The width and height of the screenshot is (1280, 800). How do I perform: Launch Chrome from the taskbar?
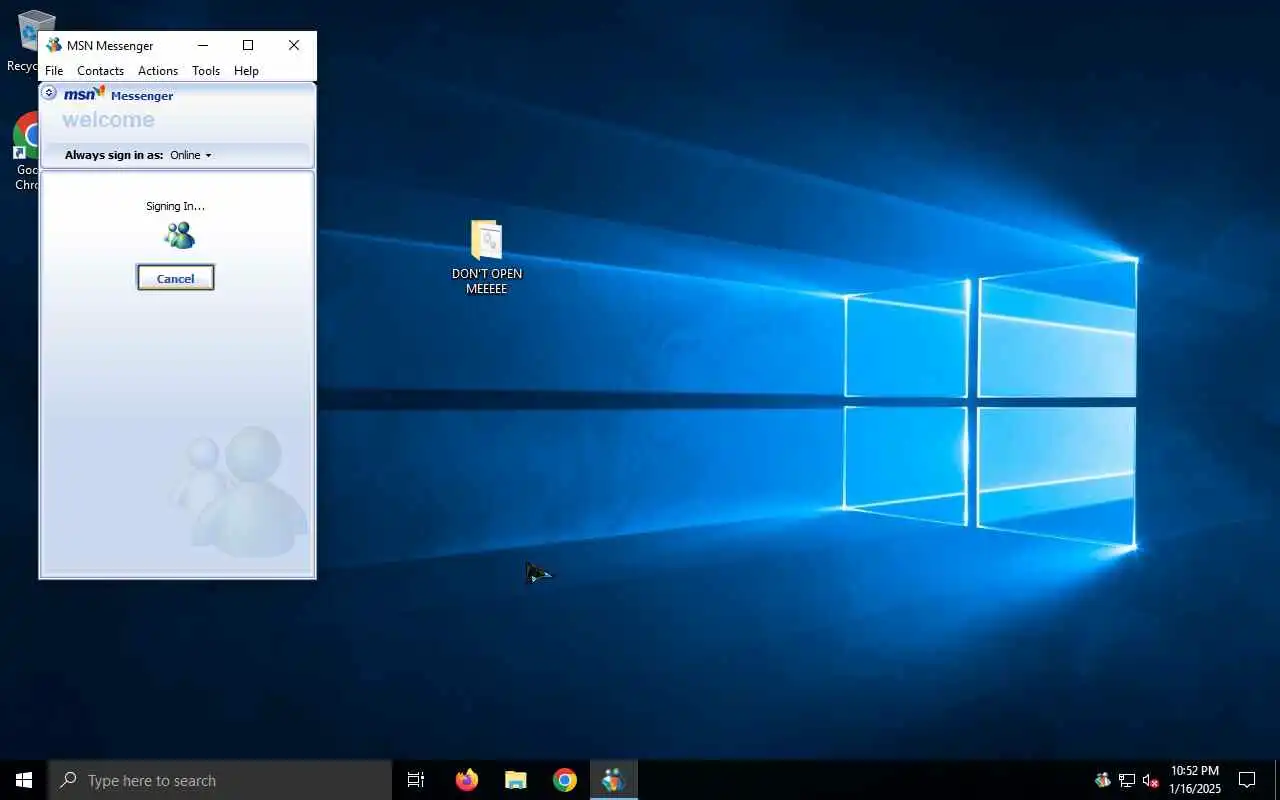click(565, 780)
